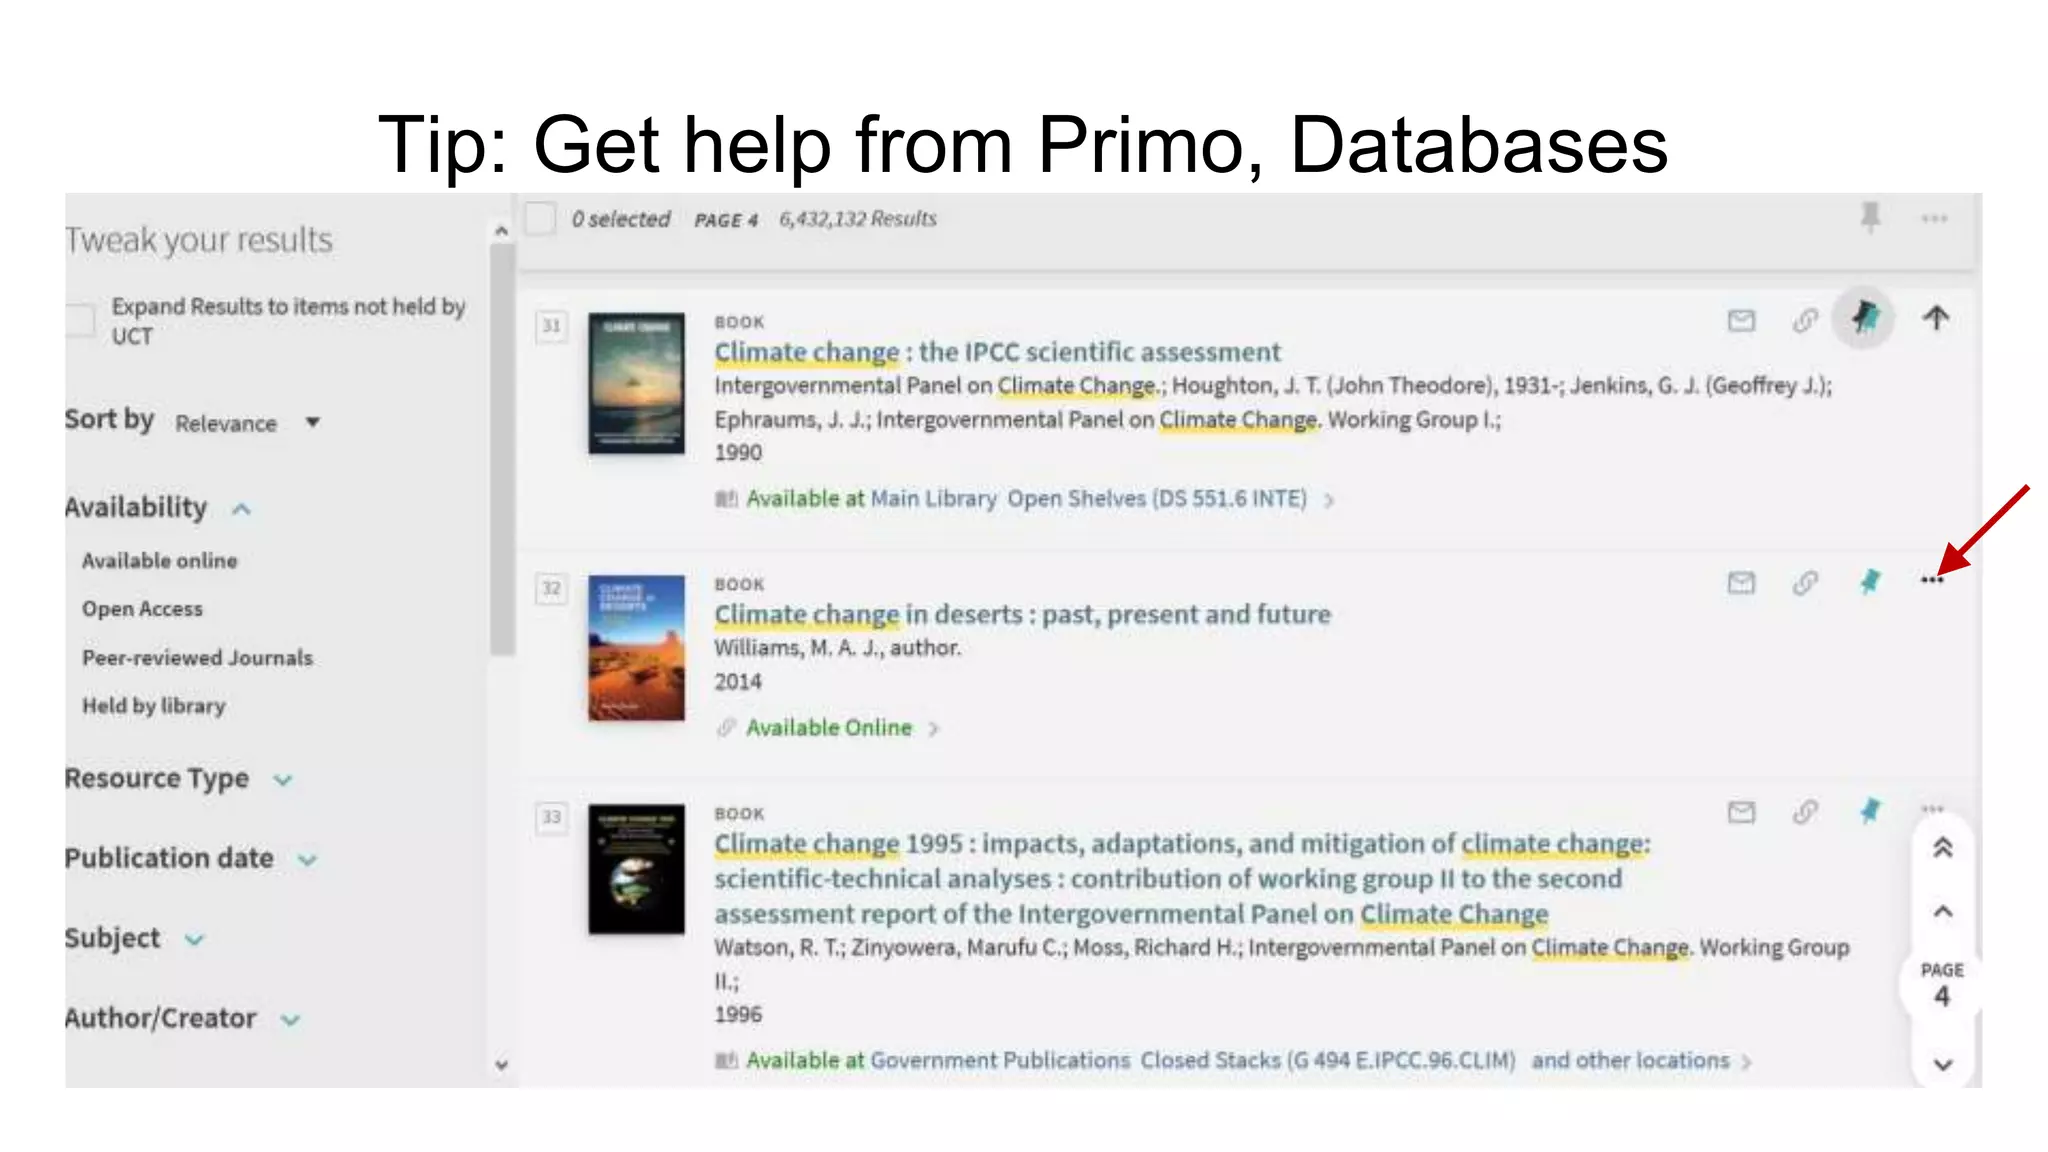The height and width of the screenshot is (1152, 2048).
Task: Click the 'Tweak your results' heading
Action: [199, 240]
